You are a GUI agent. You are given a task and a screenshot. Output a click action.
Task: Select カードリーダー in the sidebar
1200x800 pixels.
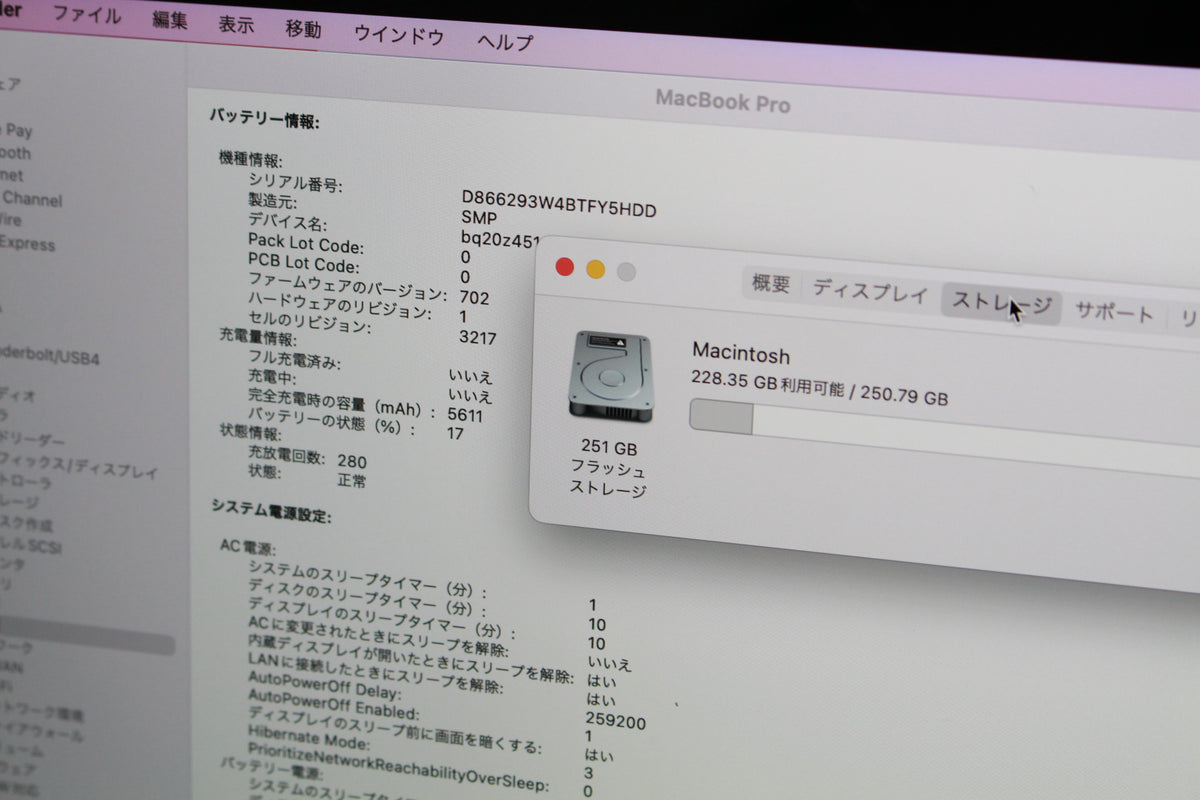pyautogui.click(x=33, y=439)
